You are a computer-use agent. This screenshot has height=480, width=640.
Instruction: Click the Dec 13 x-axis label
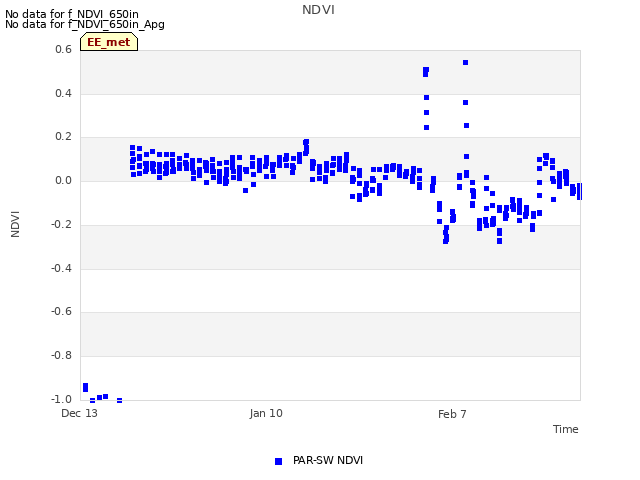click(80, 413)
